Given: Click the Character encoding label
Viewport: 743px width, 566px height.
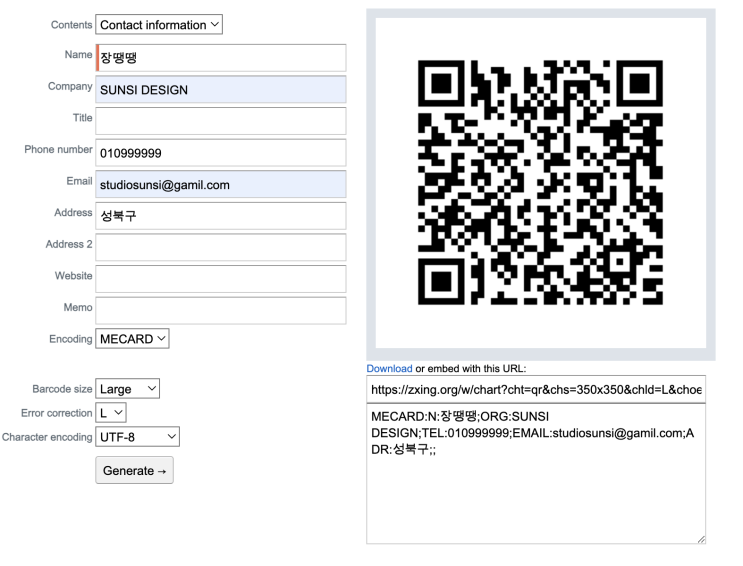Looking at the screenshot, I should (47, 437).
